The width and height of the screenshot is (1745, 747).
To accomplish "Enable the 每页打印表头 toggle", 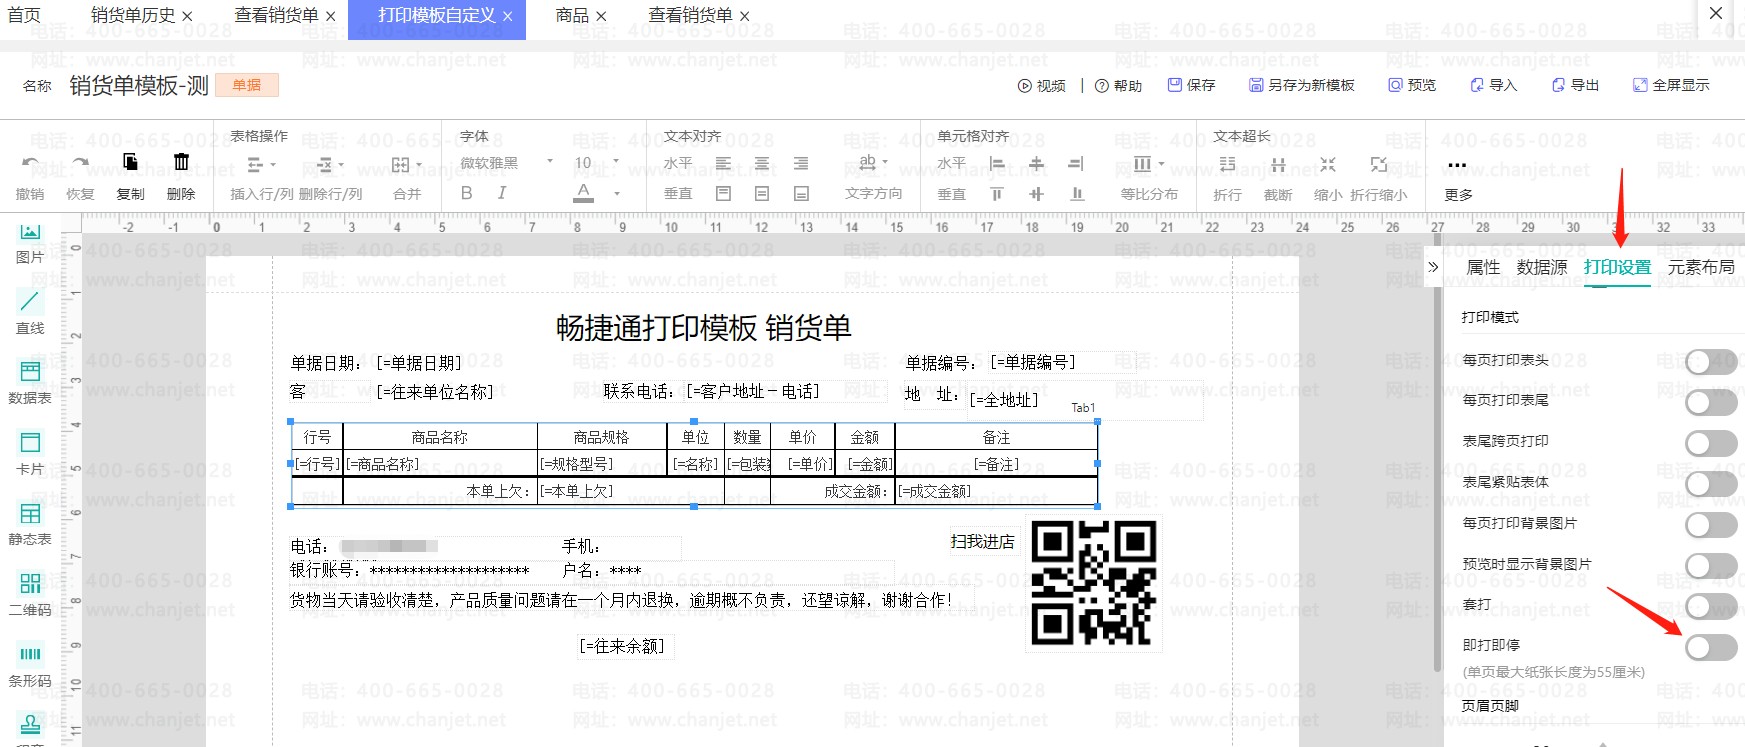I will pos(1710,362).
